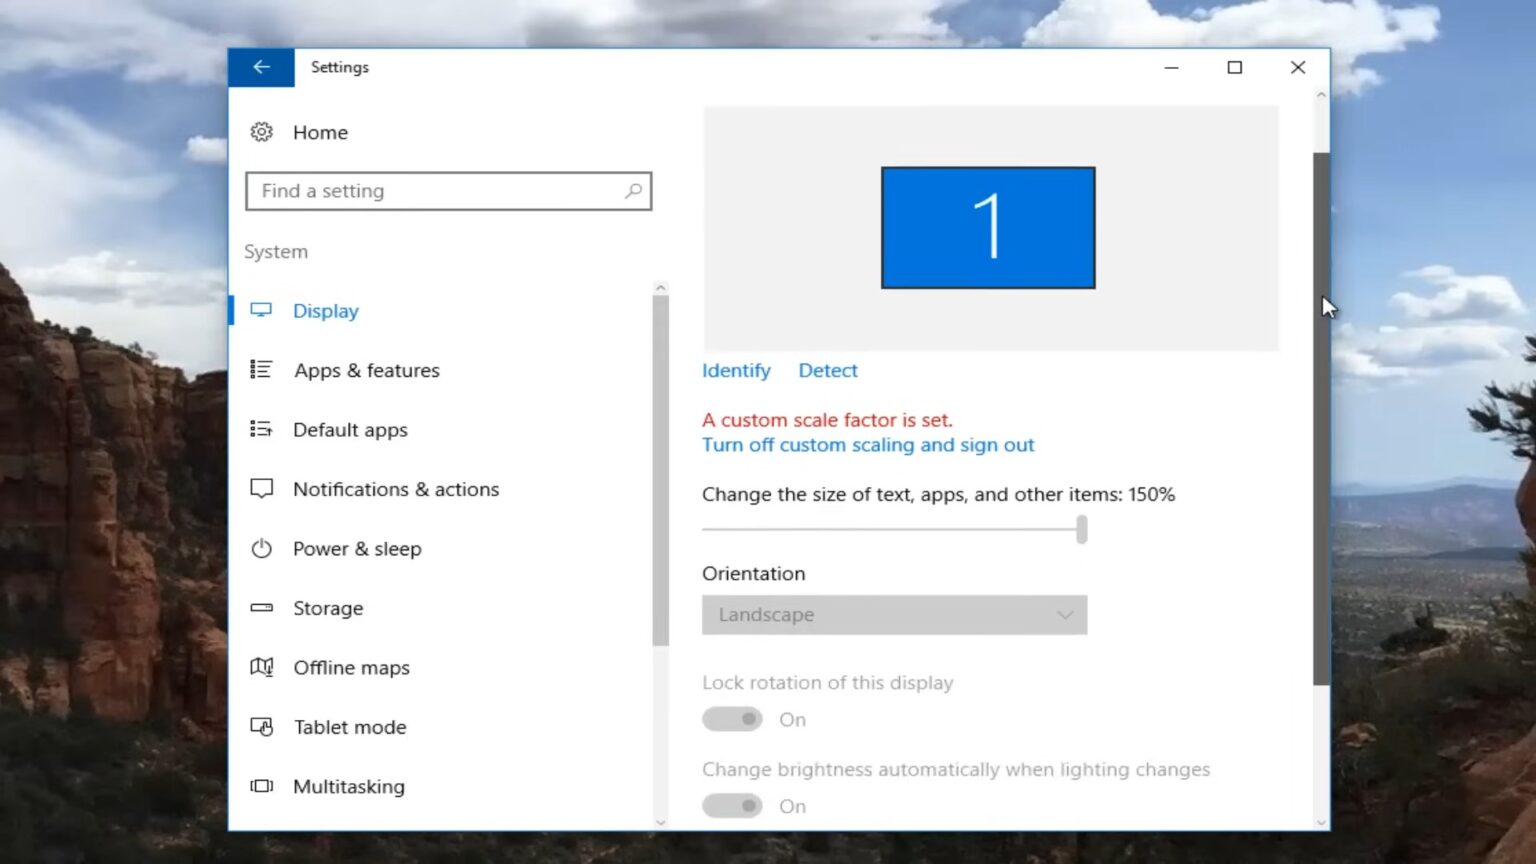1536x864 pixels.
Task: Click the Home gear icon
Action: [x=261, y=131]
